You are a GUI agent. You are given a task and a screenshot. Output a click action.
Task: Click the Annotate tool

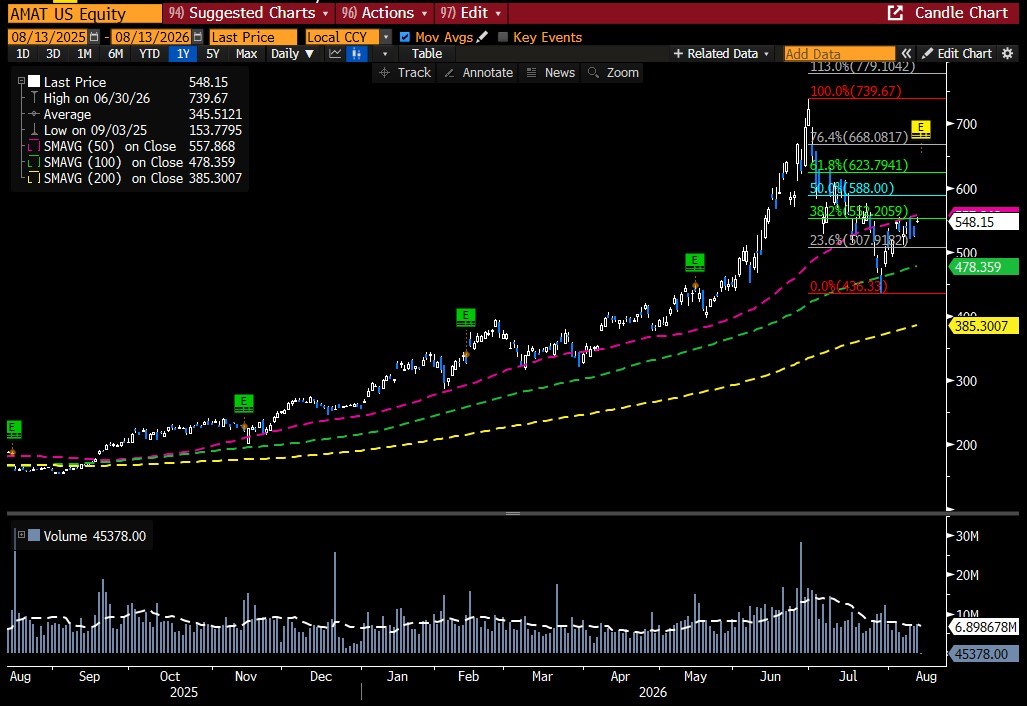tap(479, 73)
